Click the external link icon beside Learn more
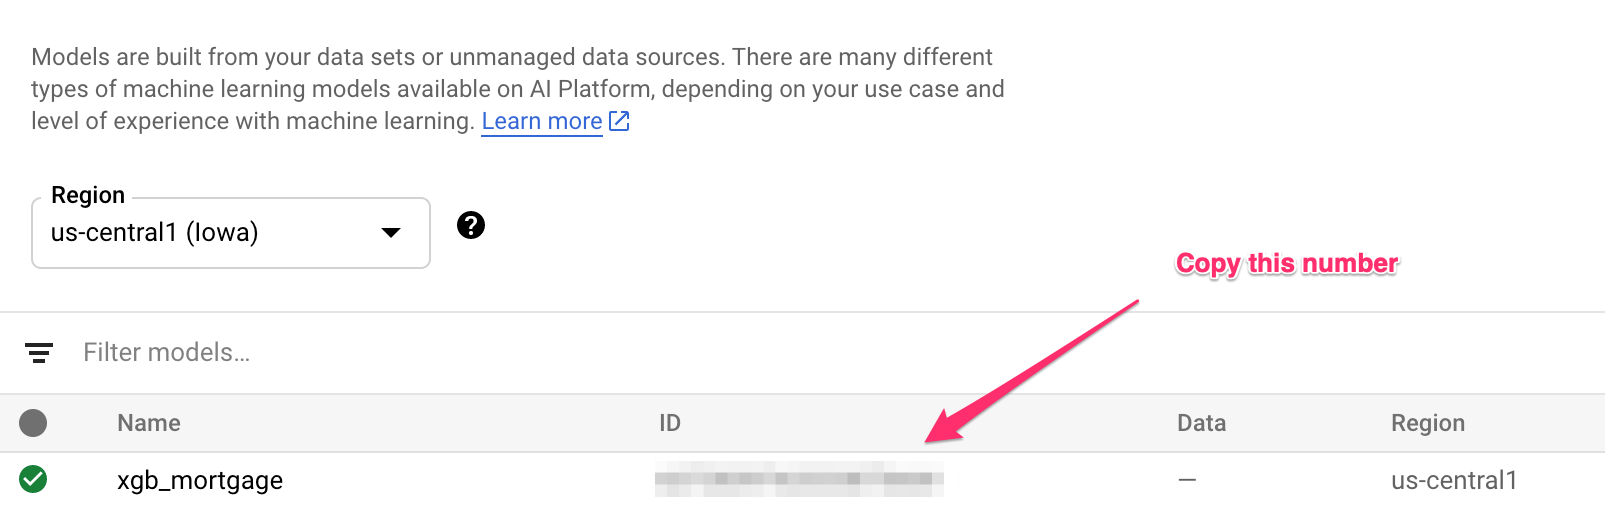Screen dimensions: 1605x509 pyautogui.click(x=620, y=121)
